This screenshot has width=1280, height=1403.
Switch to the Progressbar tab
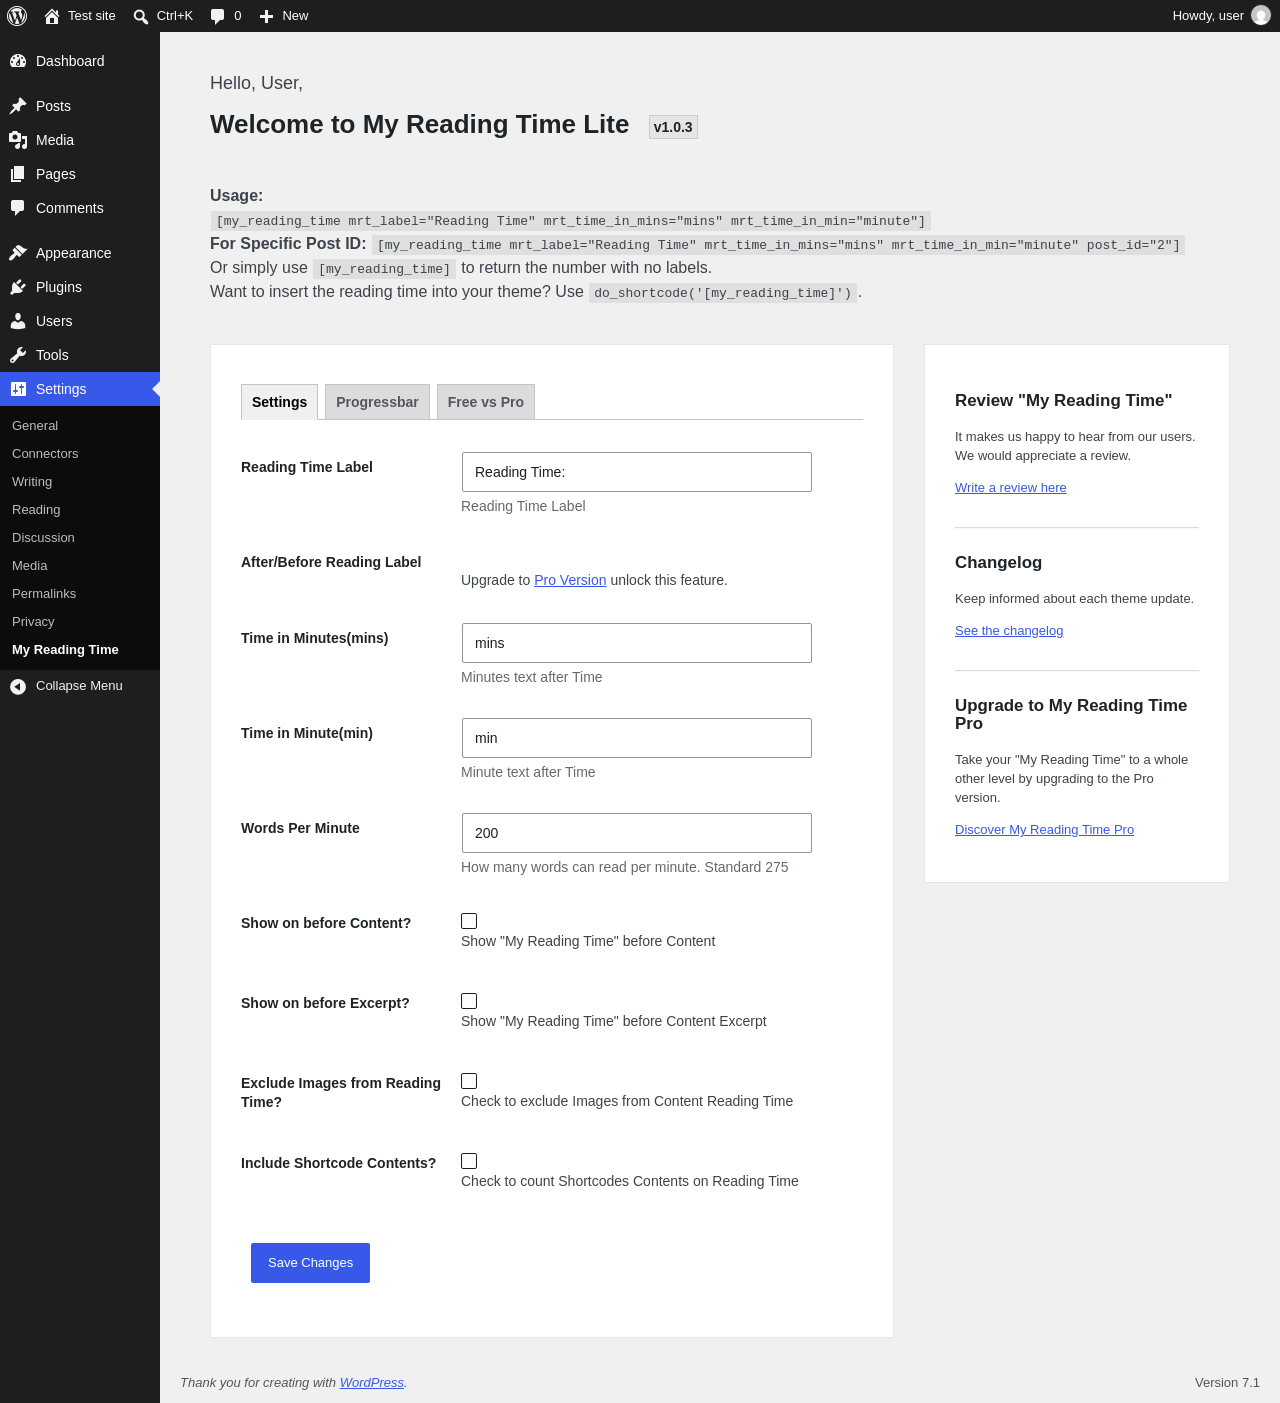(377, 402)
